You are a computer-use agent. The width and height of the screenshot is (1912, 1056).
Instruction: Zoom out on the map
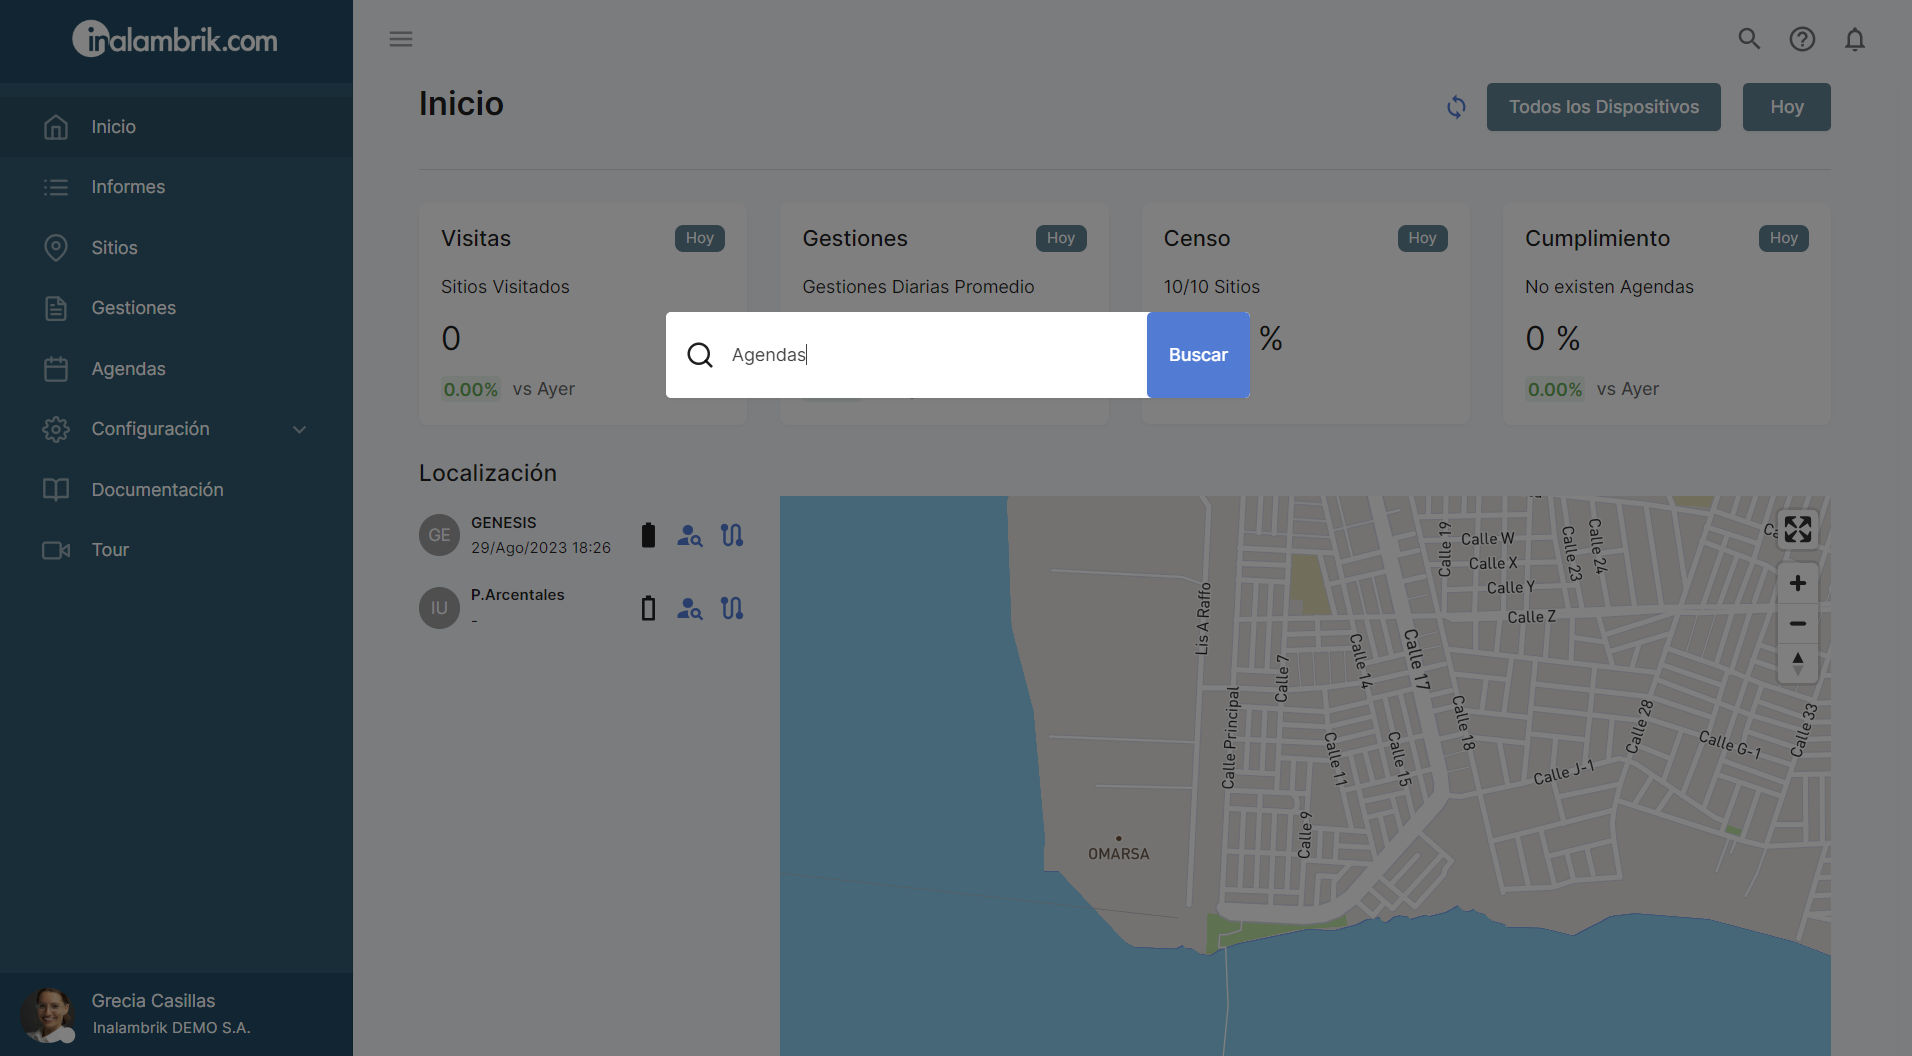point(1798,623)
